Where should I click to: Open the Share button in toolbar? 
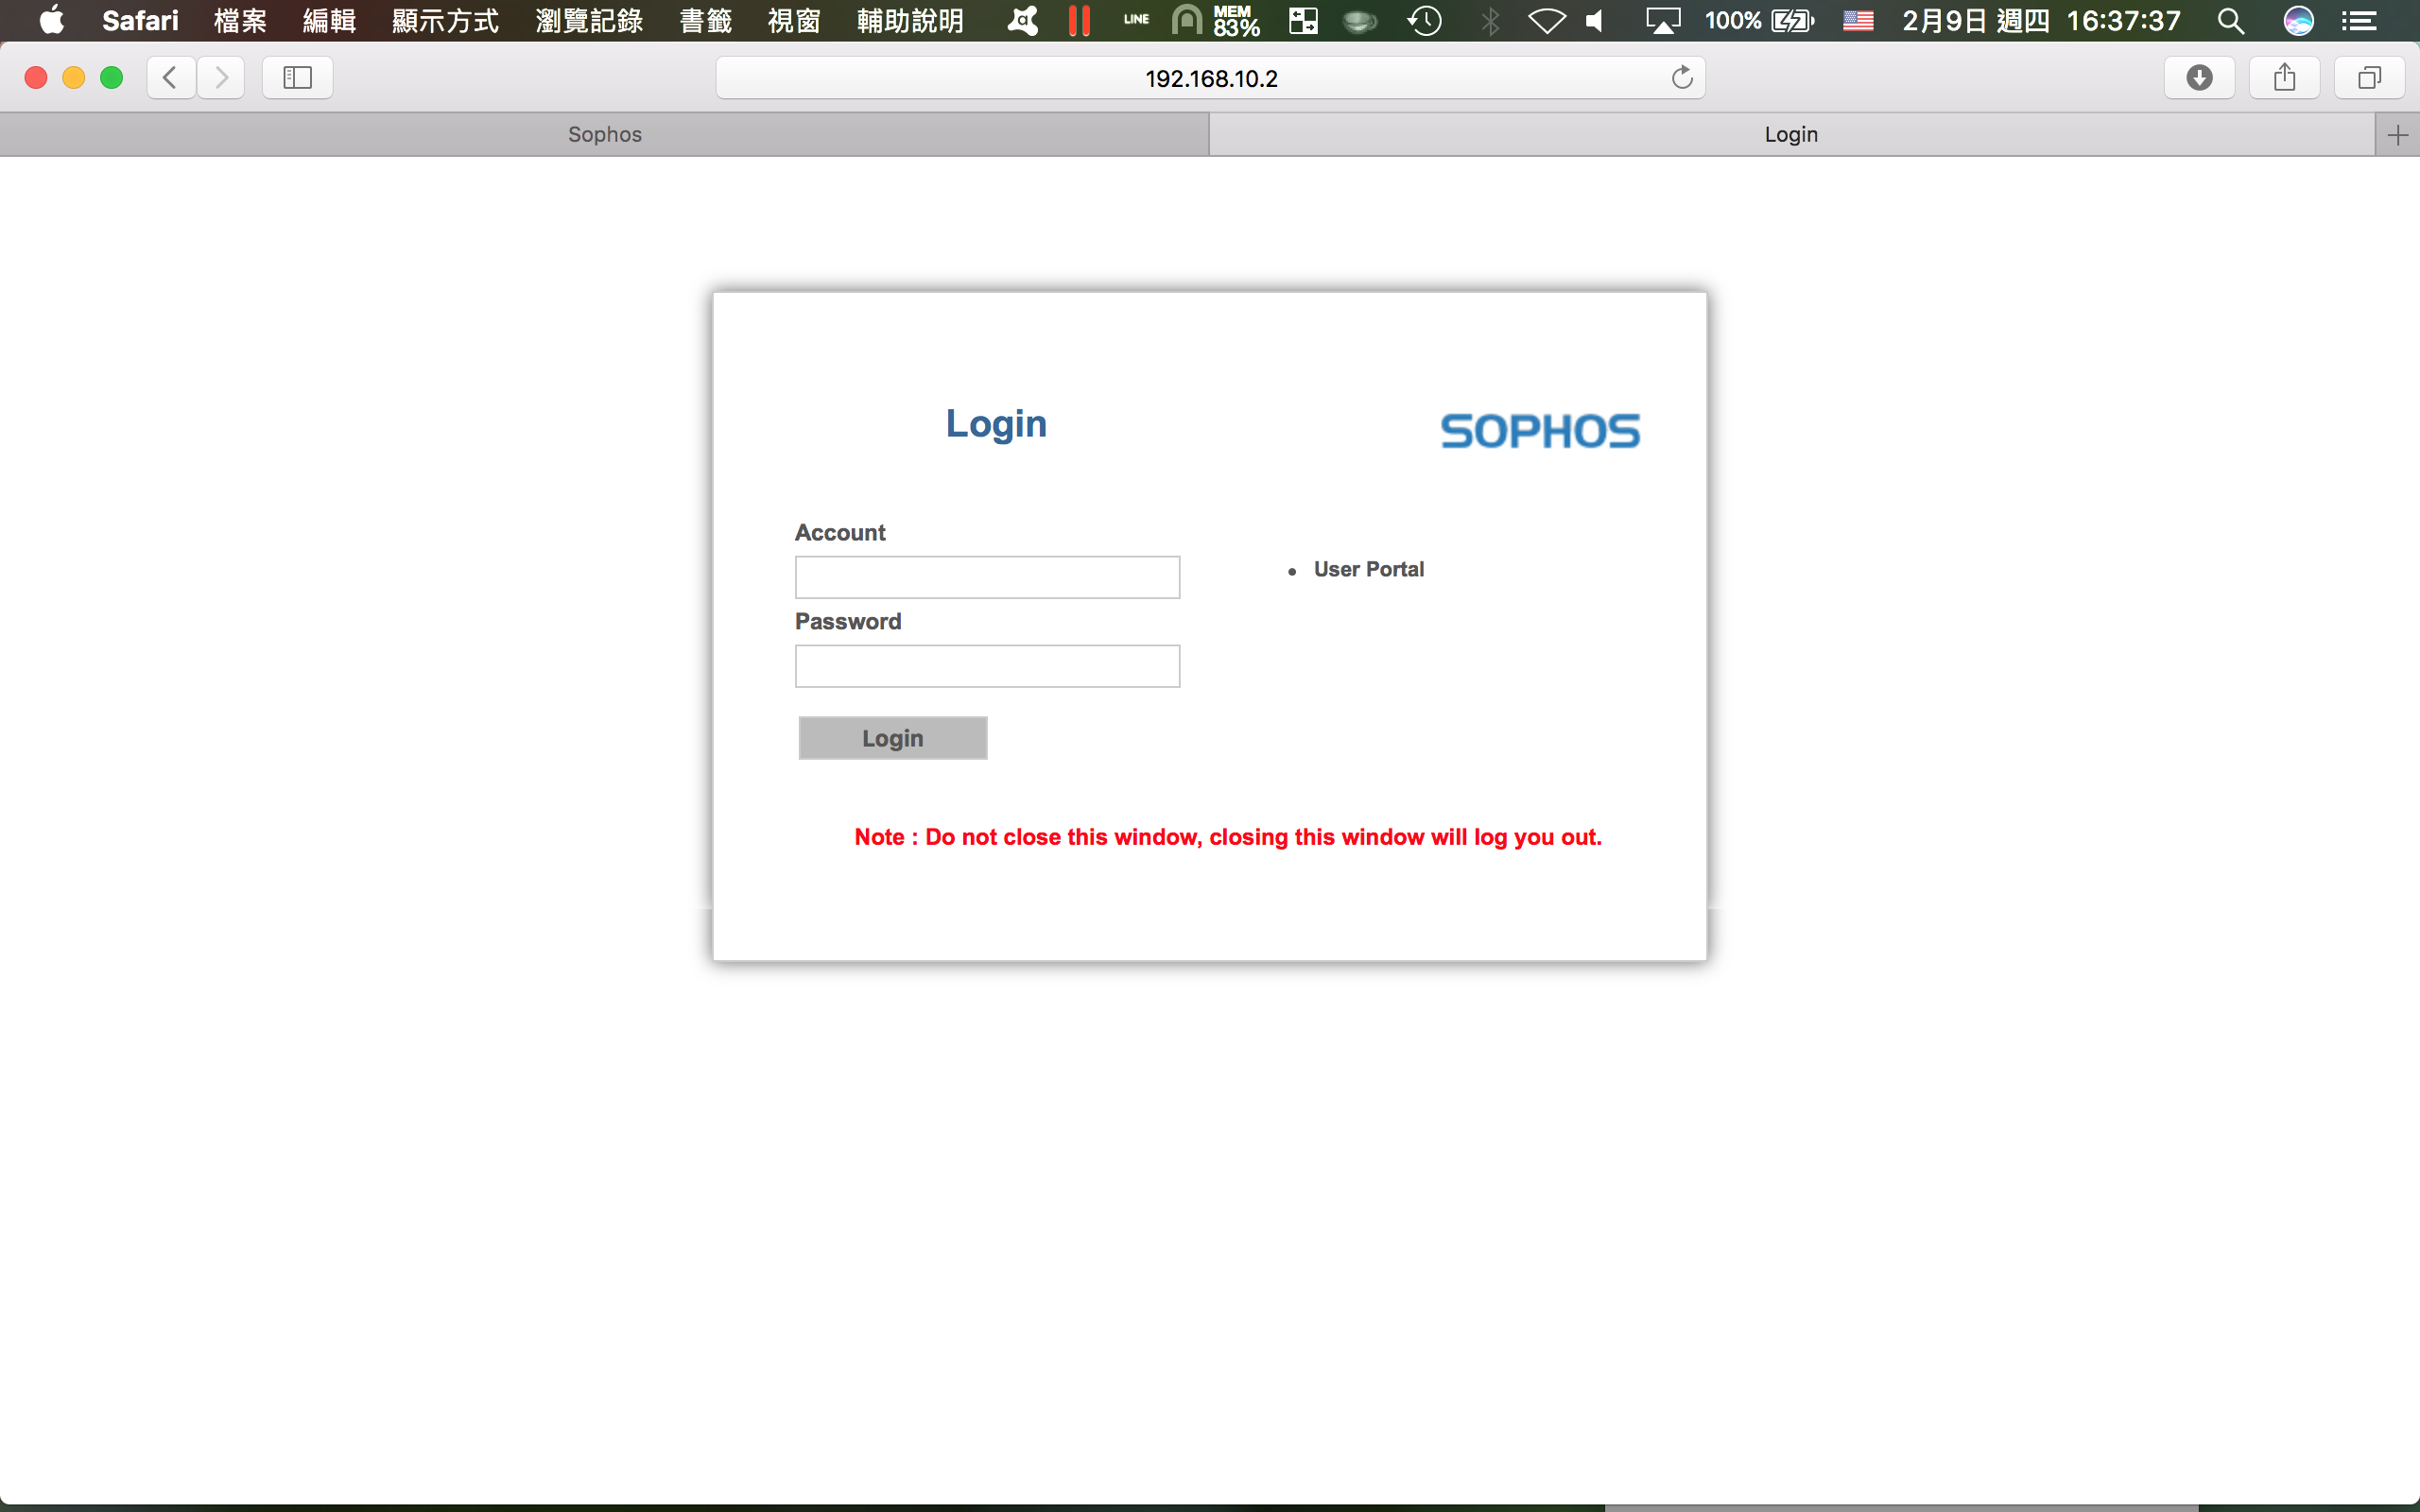[2284, 77]
